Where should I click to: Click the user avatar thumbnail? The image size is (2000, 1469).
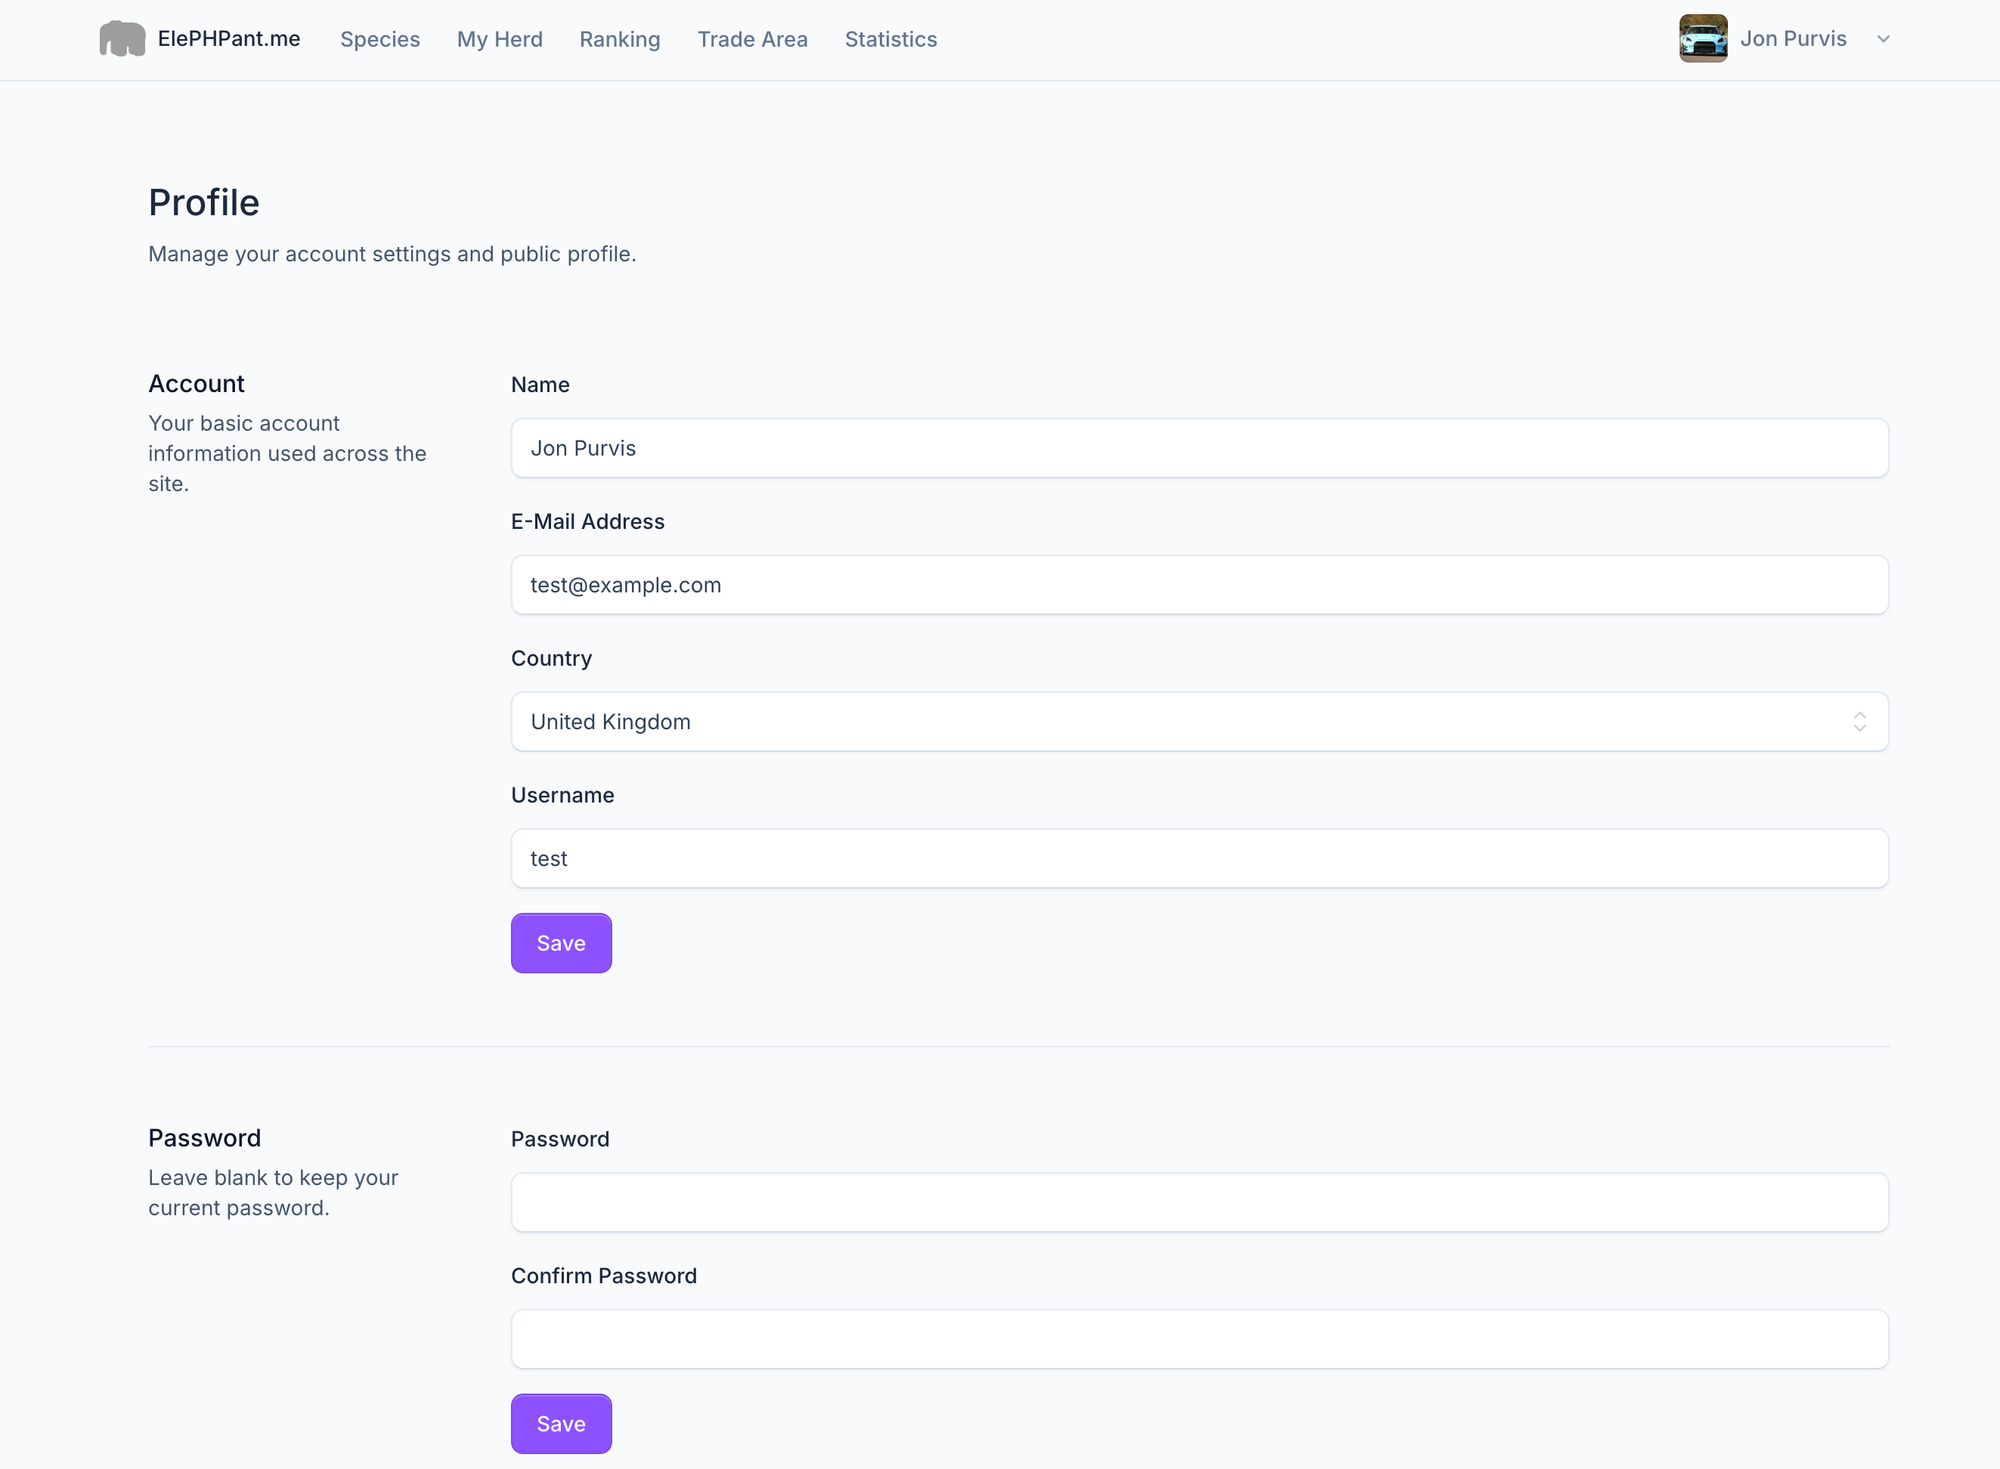pyautogui.click(x=1703, y=39)
